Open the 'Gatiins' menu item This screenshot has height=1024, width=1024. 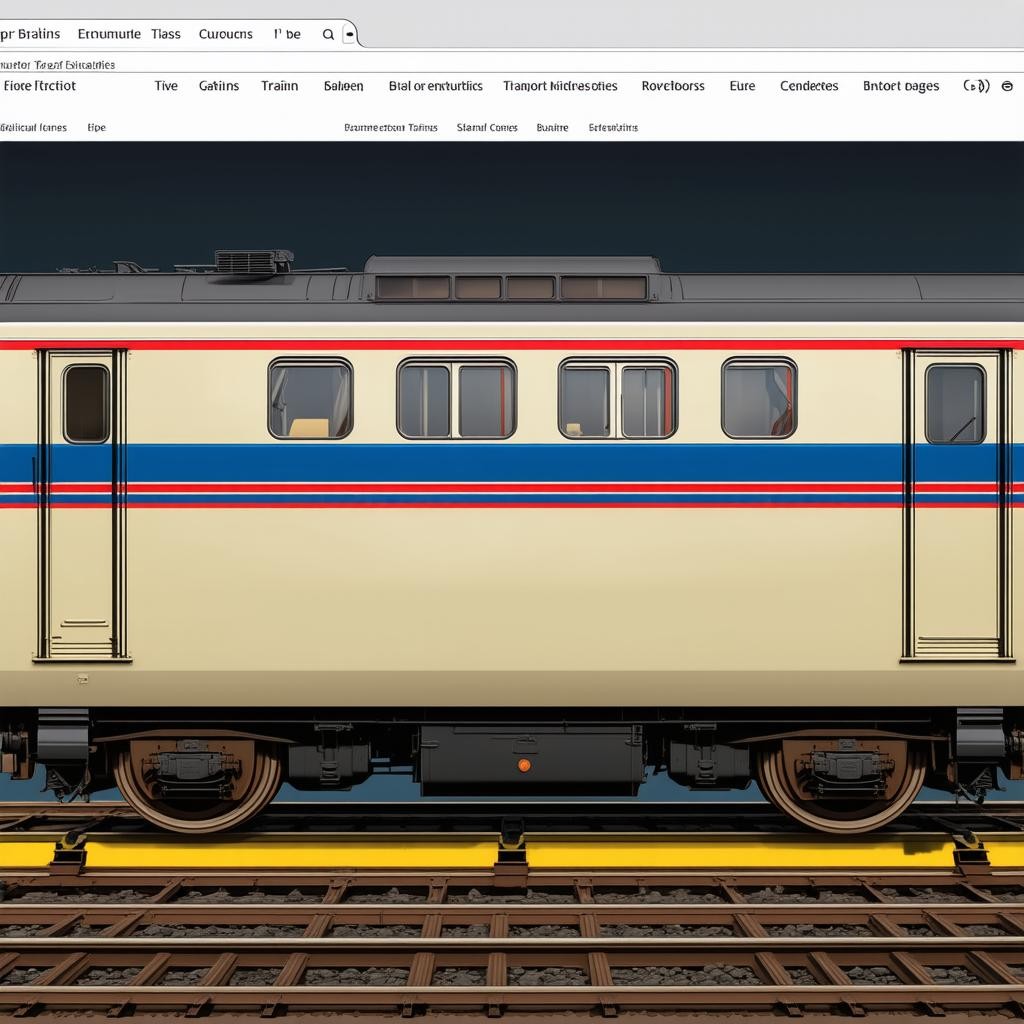pos(218,86)
